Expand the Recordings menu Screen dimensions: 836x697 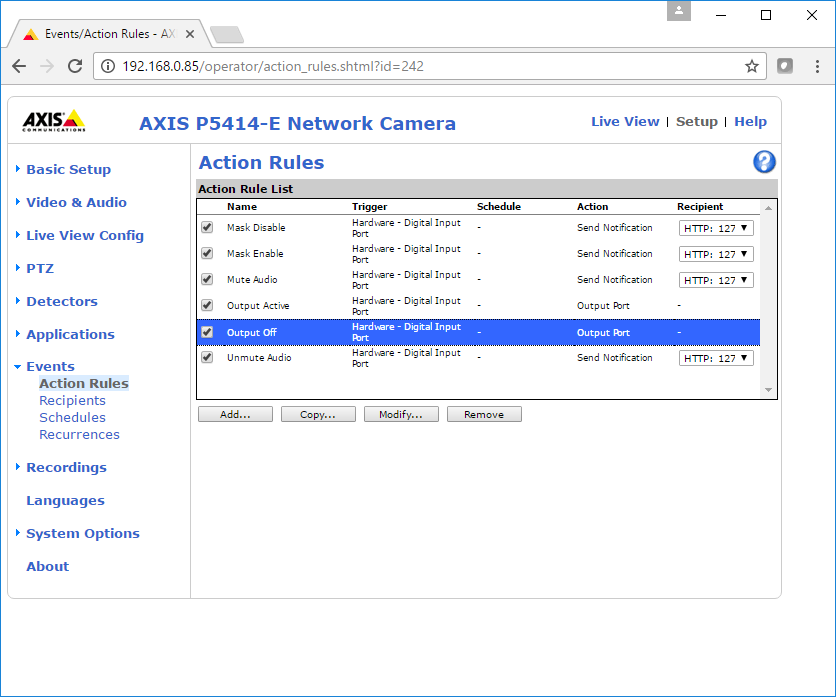click(66, 468)
